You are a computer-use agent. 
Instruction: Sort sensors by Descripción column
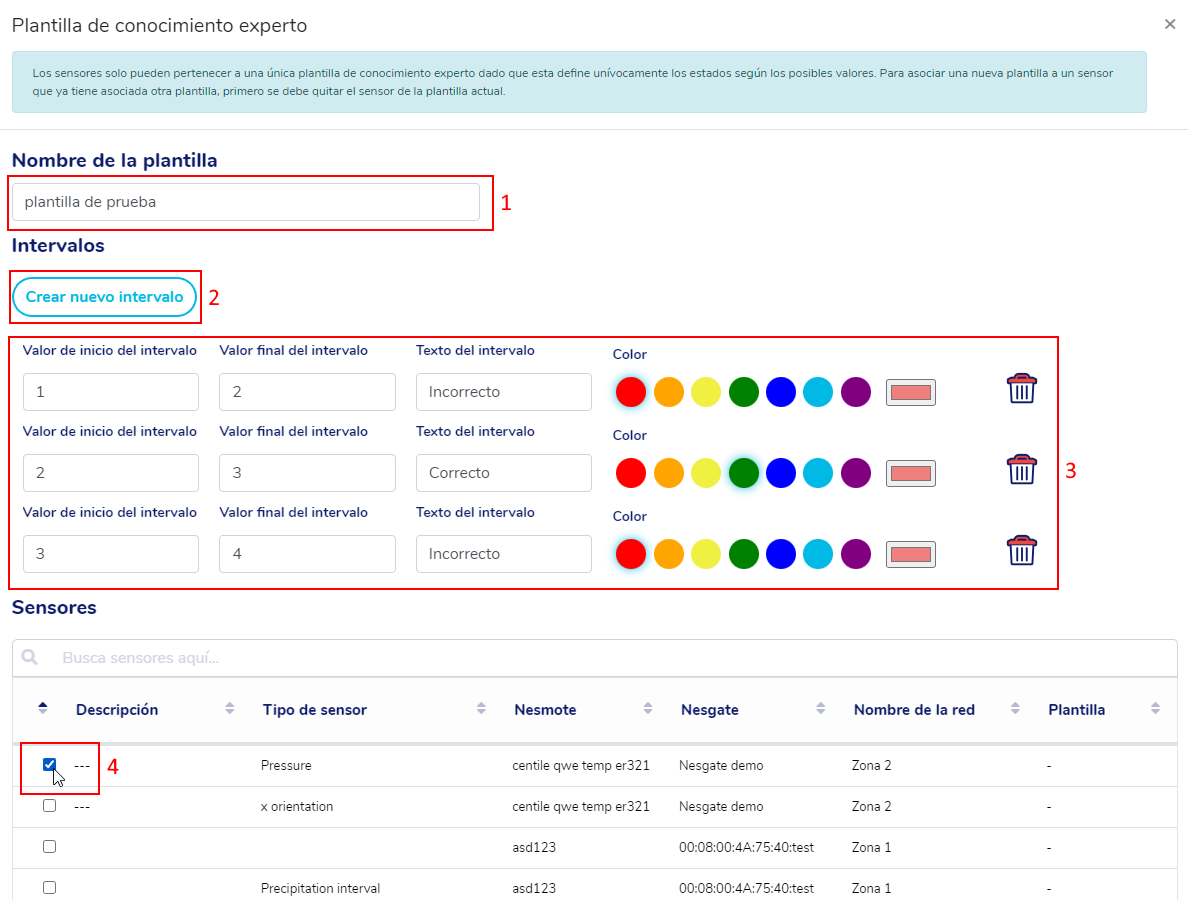pyautogui.click(x=230, y=709)
